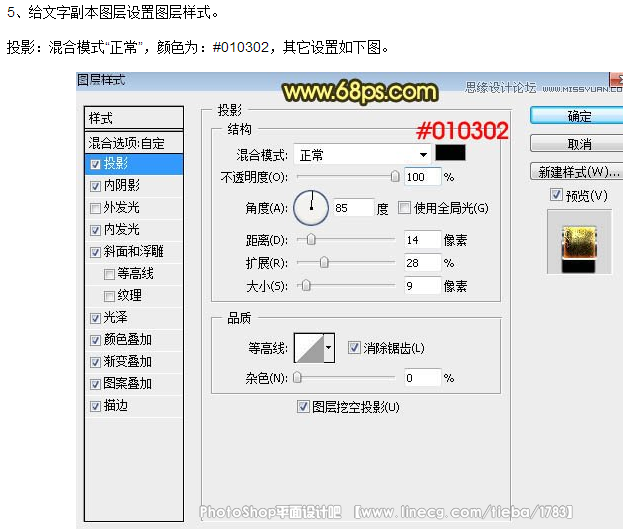Expand the 等高线 contour dropdown arrow

point(329,348)
